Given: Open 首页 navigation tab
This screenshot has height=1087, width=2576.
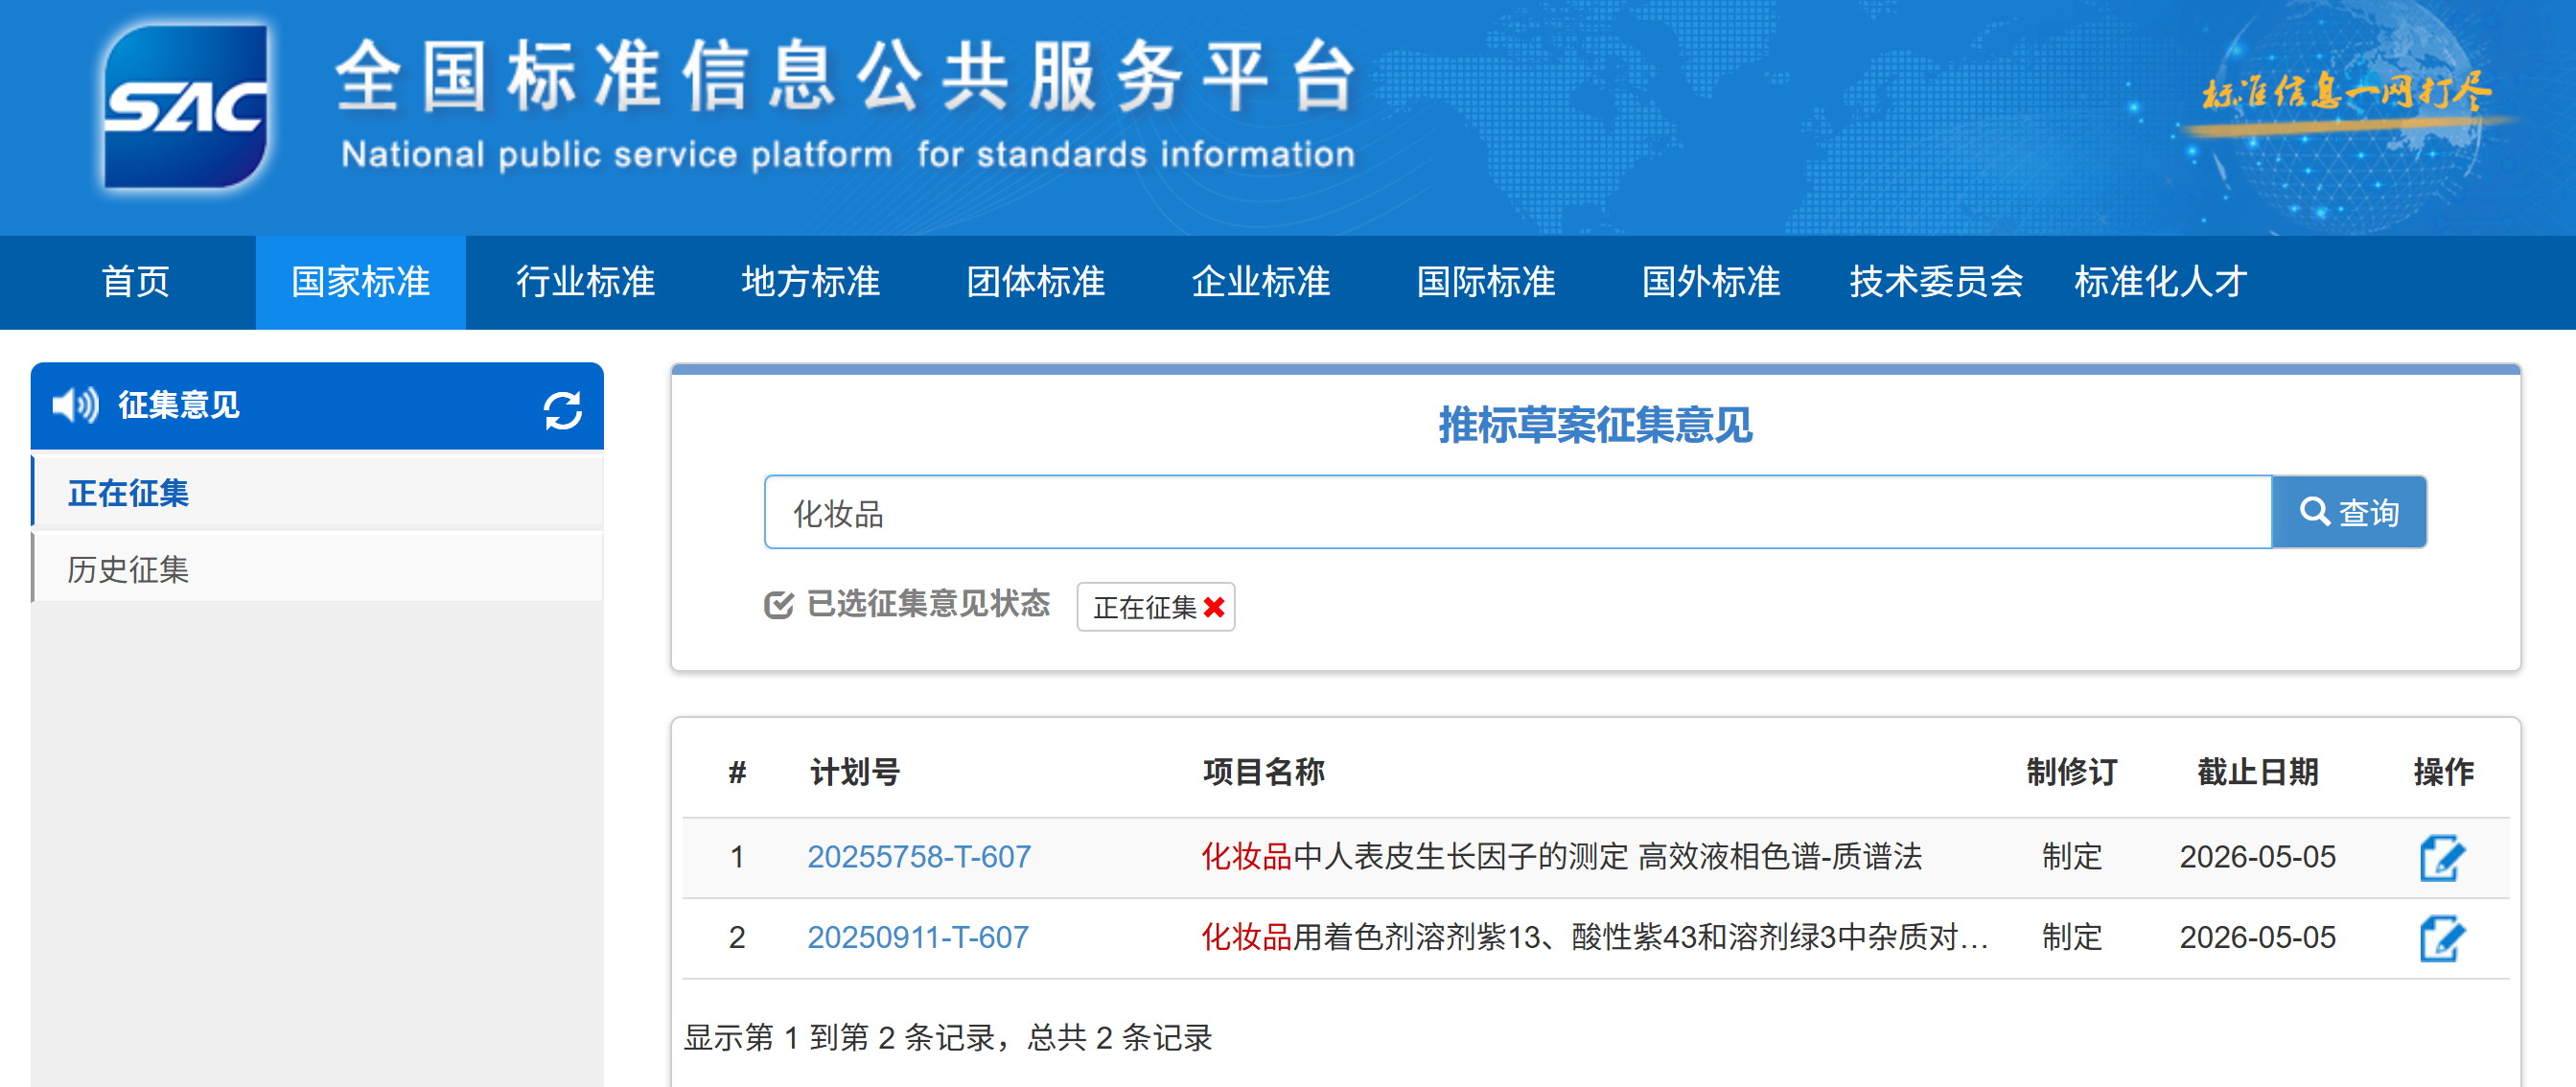Looking at the screenshot, I should point(135,282).
